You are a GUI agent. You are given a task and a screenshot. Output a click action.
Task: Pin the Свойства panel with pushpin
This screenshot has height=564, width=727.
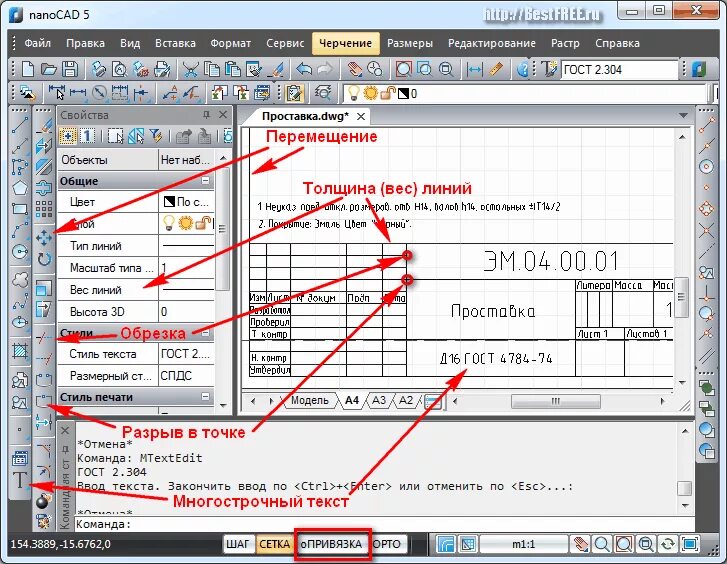(206, 115)
